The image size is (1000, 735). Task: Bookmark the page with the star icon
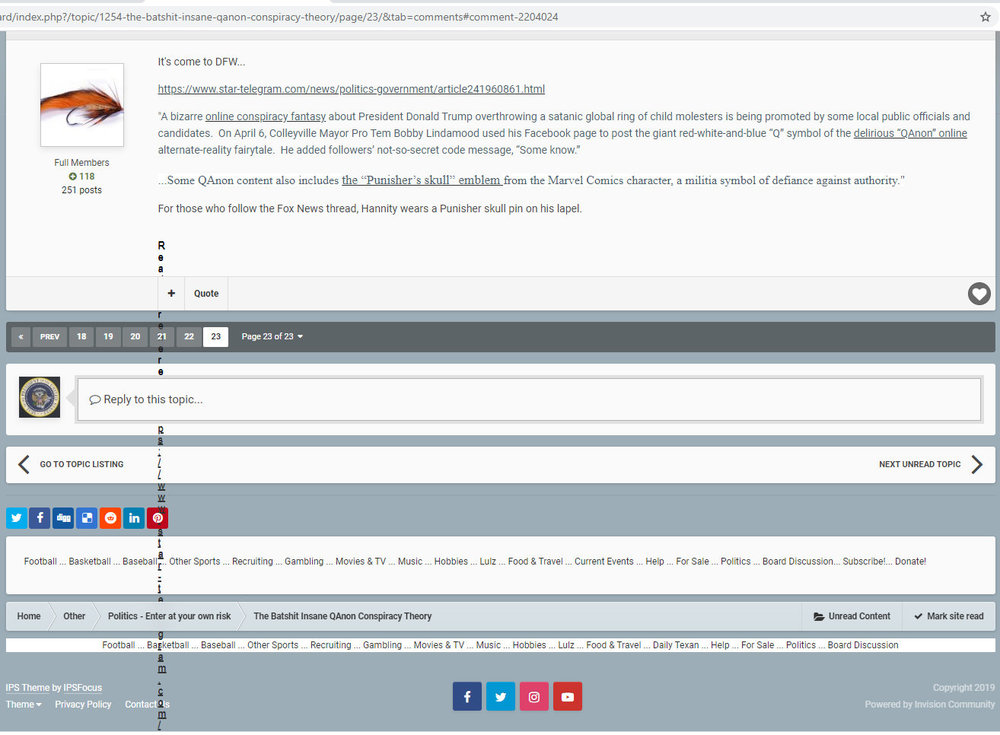point(985,17)
